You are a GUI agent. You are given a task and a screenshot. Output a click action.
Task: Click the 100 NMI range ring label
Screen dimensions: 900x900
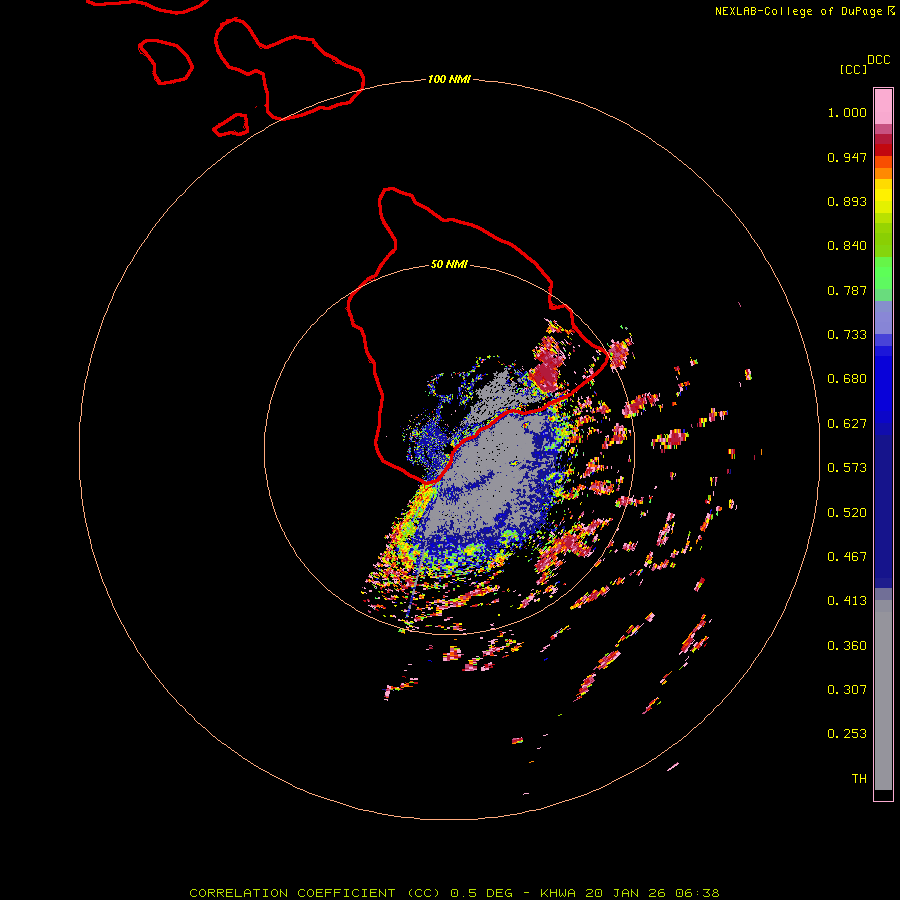(x=449, y=79)
